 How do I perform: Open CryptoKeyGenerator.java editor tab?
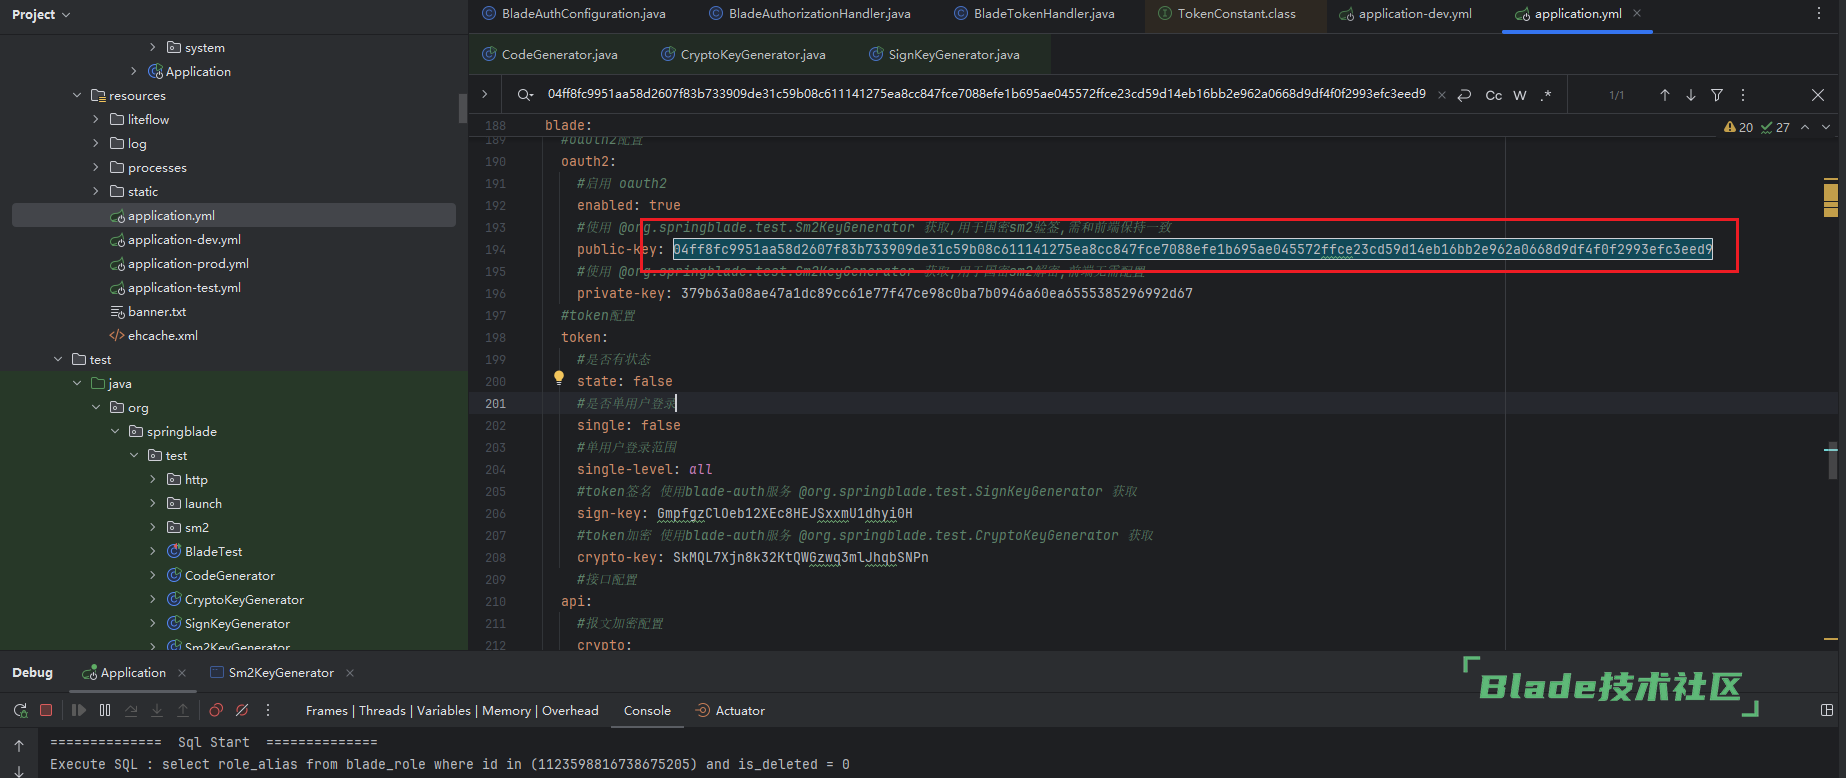[x=743, y=54]
